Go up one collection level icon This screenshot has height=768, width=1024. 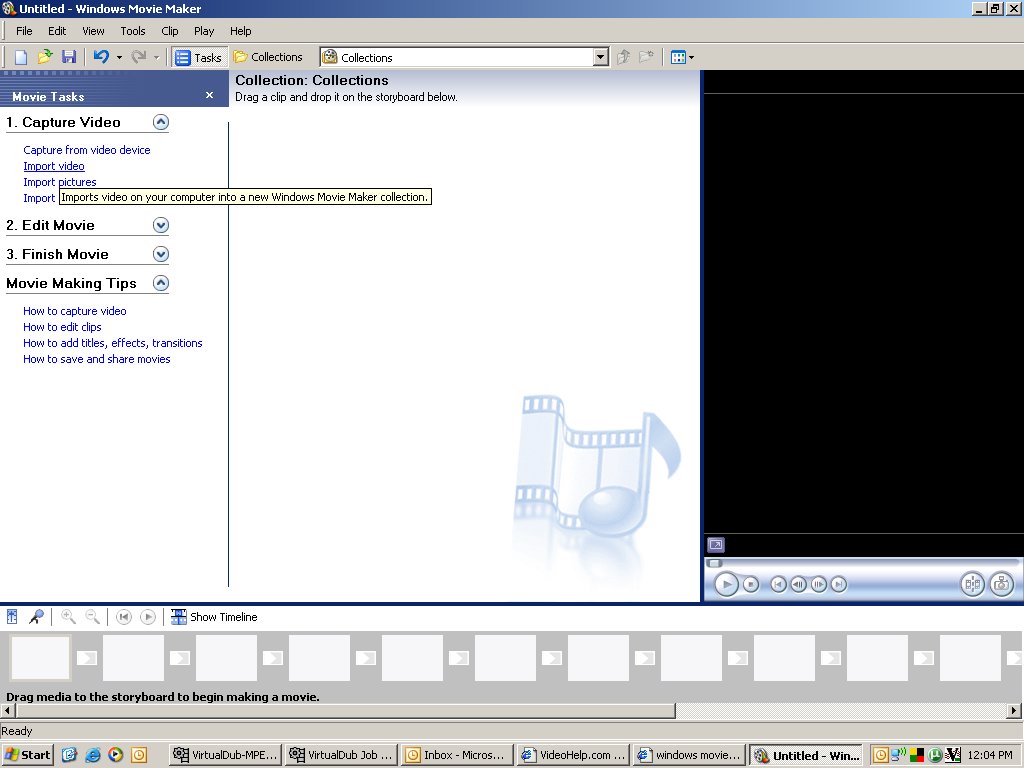click(x=624, y=57)
